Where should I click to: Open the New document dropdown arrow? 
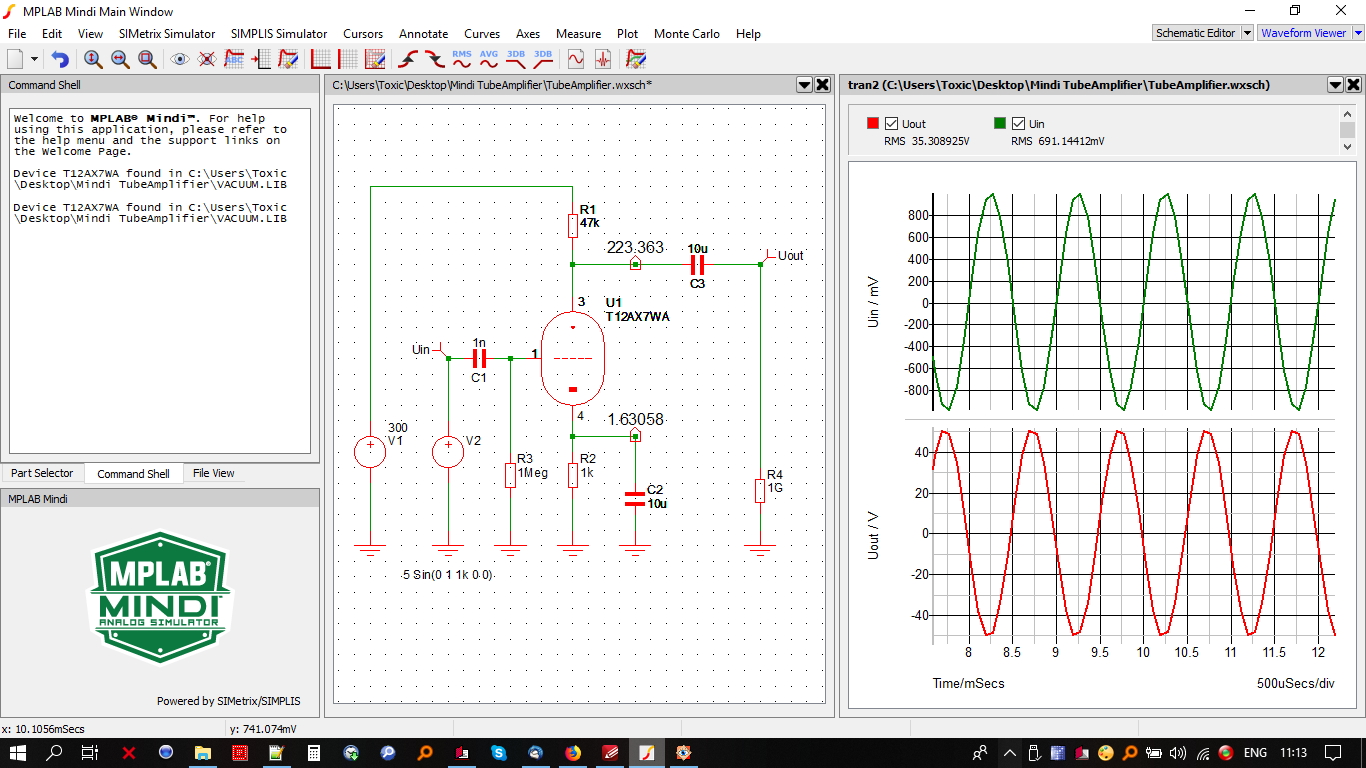coord(35,59)
